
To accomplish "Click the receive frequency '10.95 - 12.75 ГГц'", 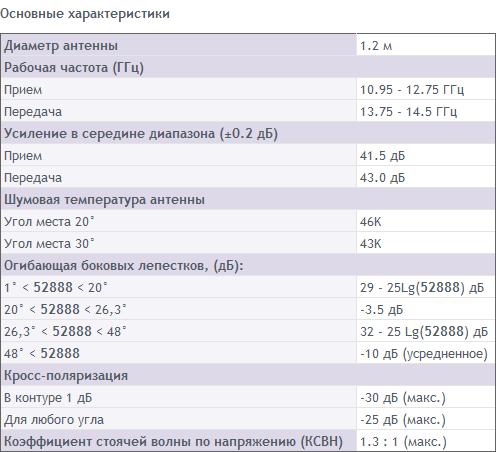I will [412, 90].
